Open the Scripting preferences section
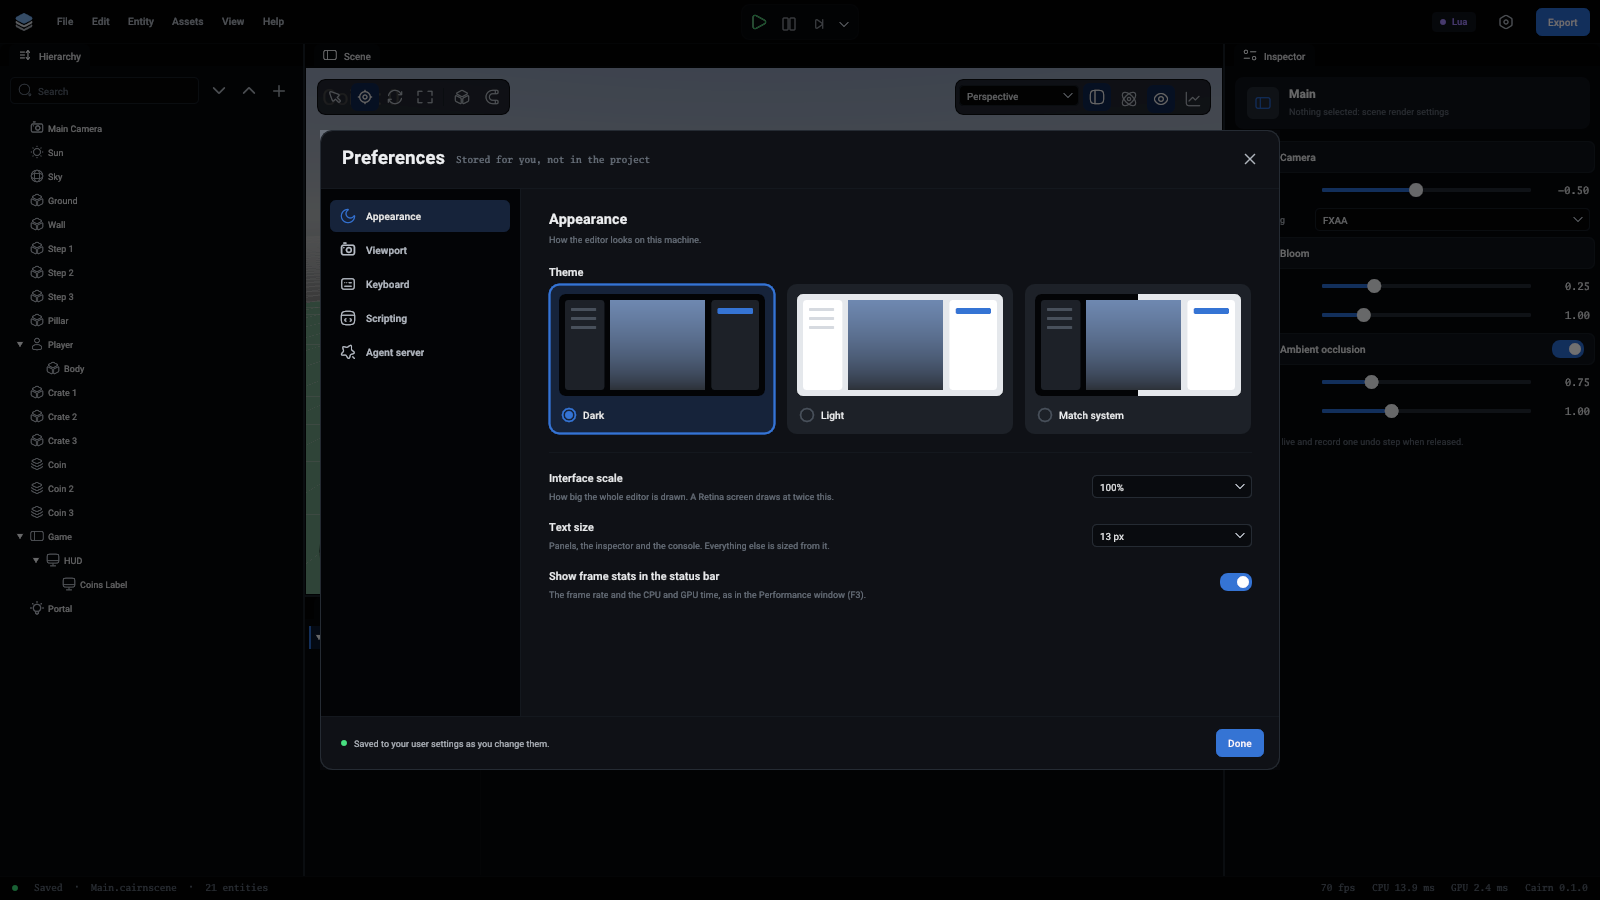The image size is (1600, 900). point(420,318)
